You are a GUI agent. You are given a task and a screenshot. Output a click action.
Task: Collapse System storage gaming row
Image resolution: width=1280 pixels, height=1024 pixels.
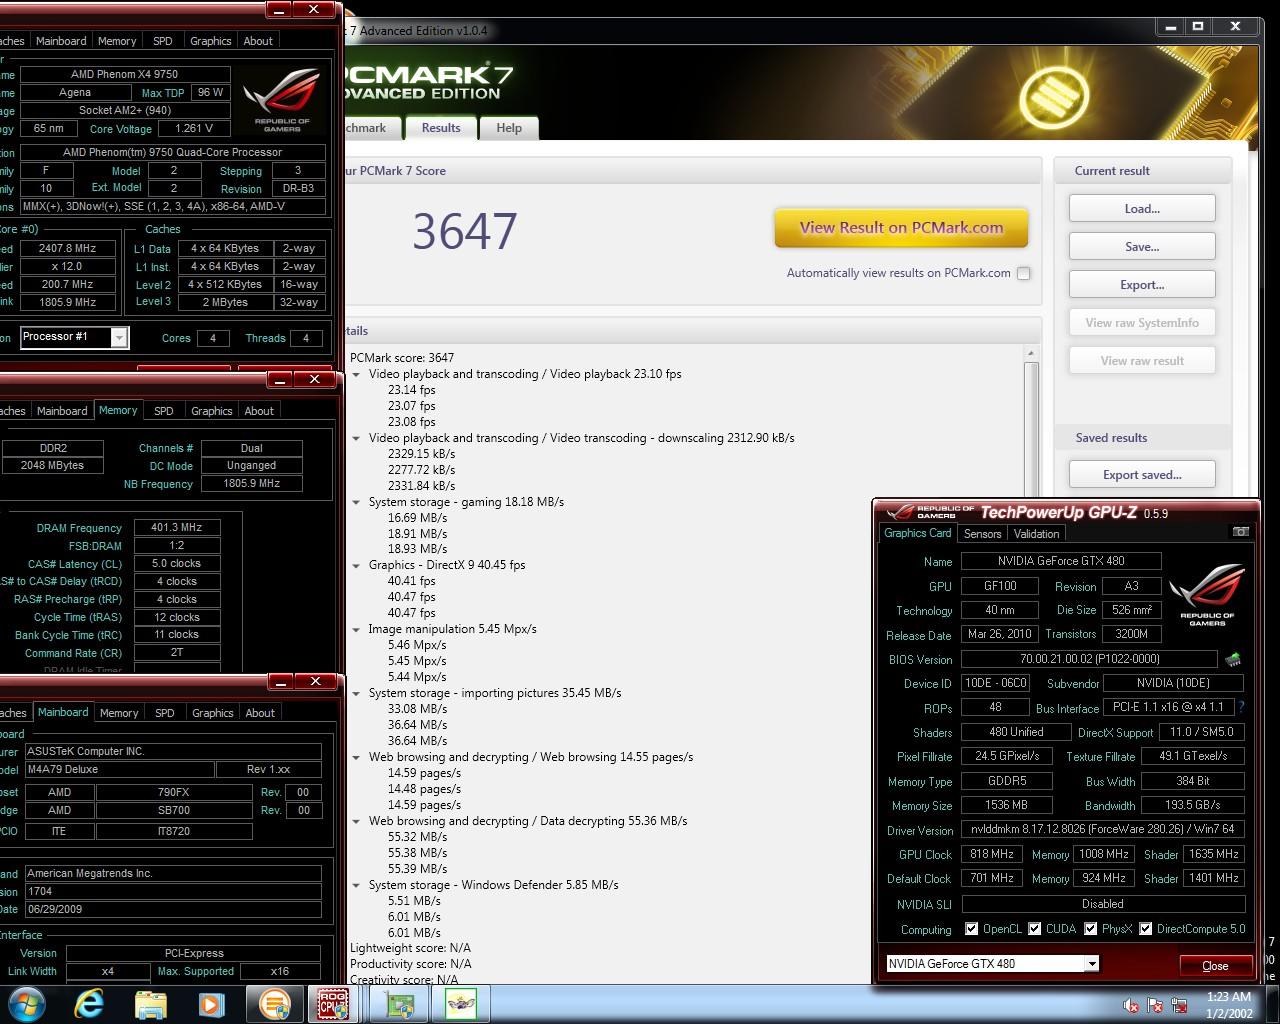point(356,502)
